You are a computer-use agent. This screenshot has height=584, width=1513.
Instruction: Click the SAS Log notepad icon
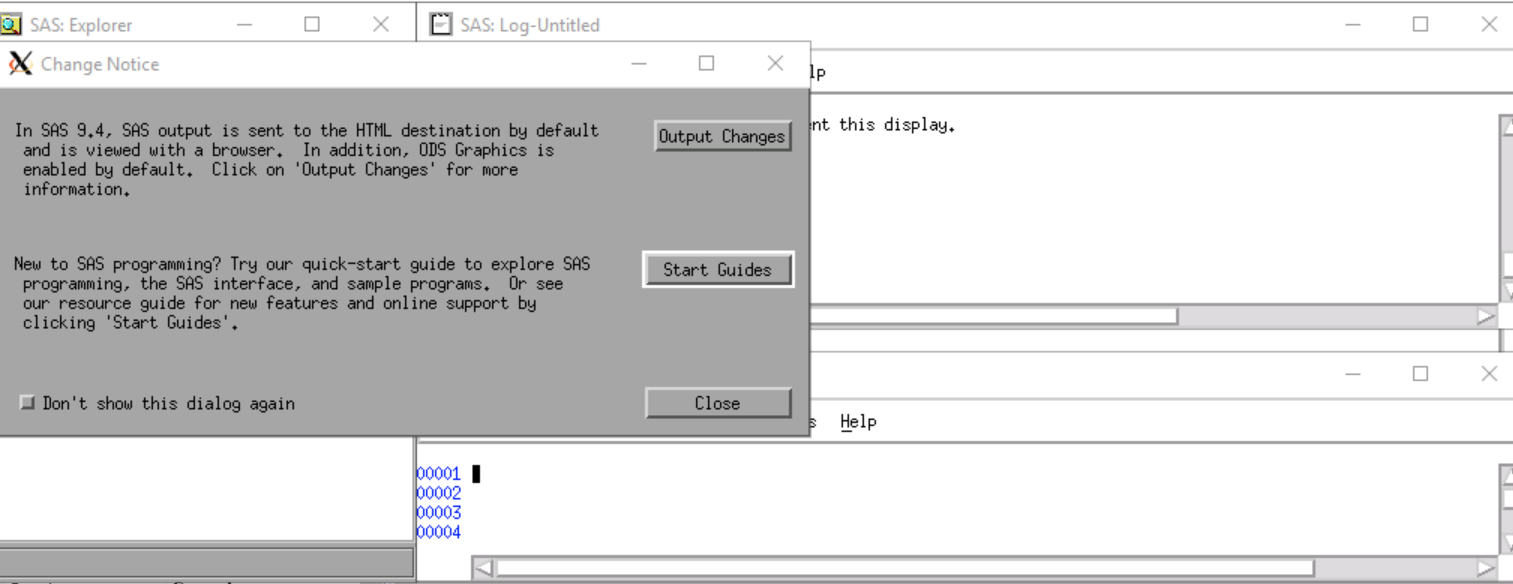[x=440, y=23]
